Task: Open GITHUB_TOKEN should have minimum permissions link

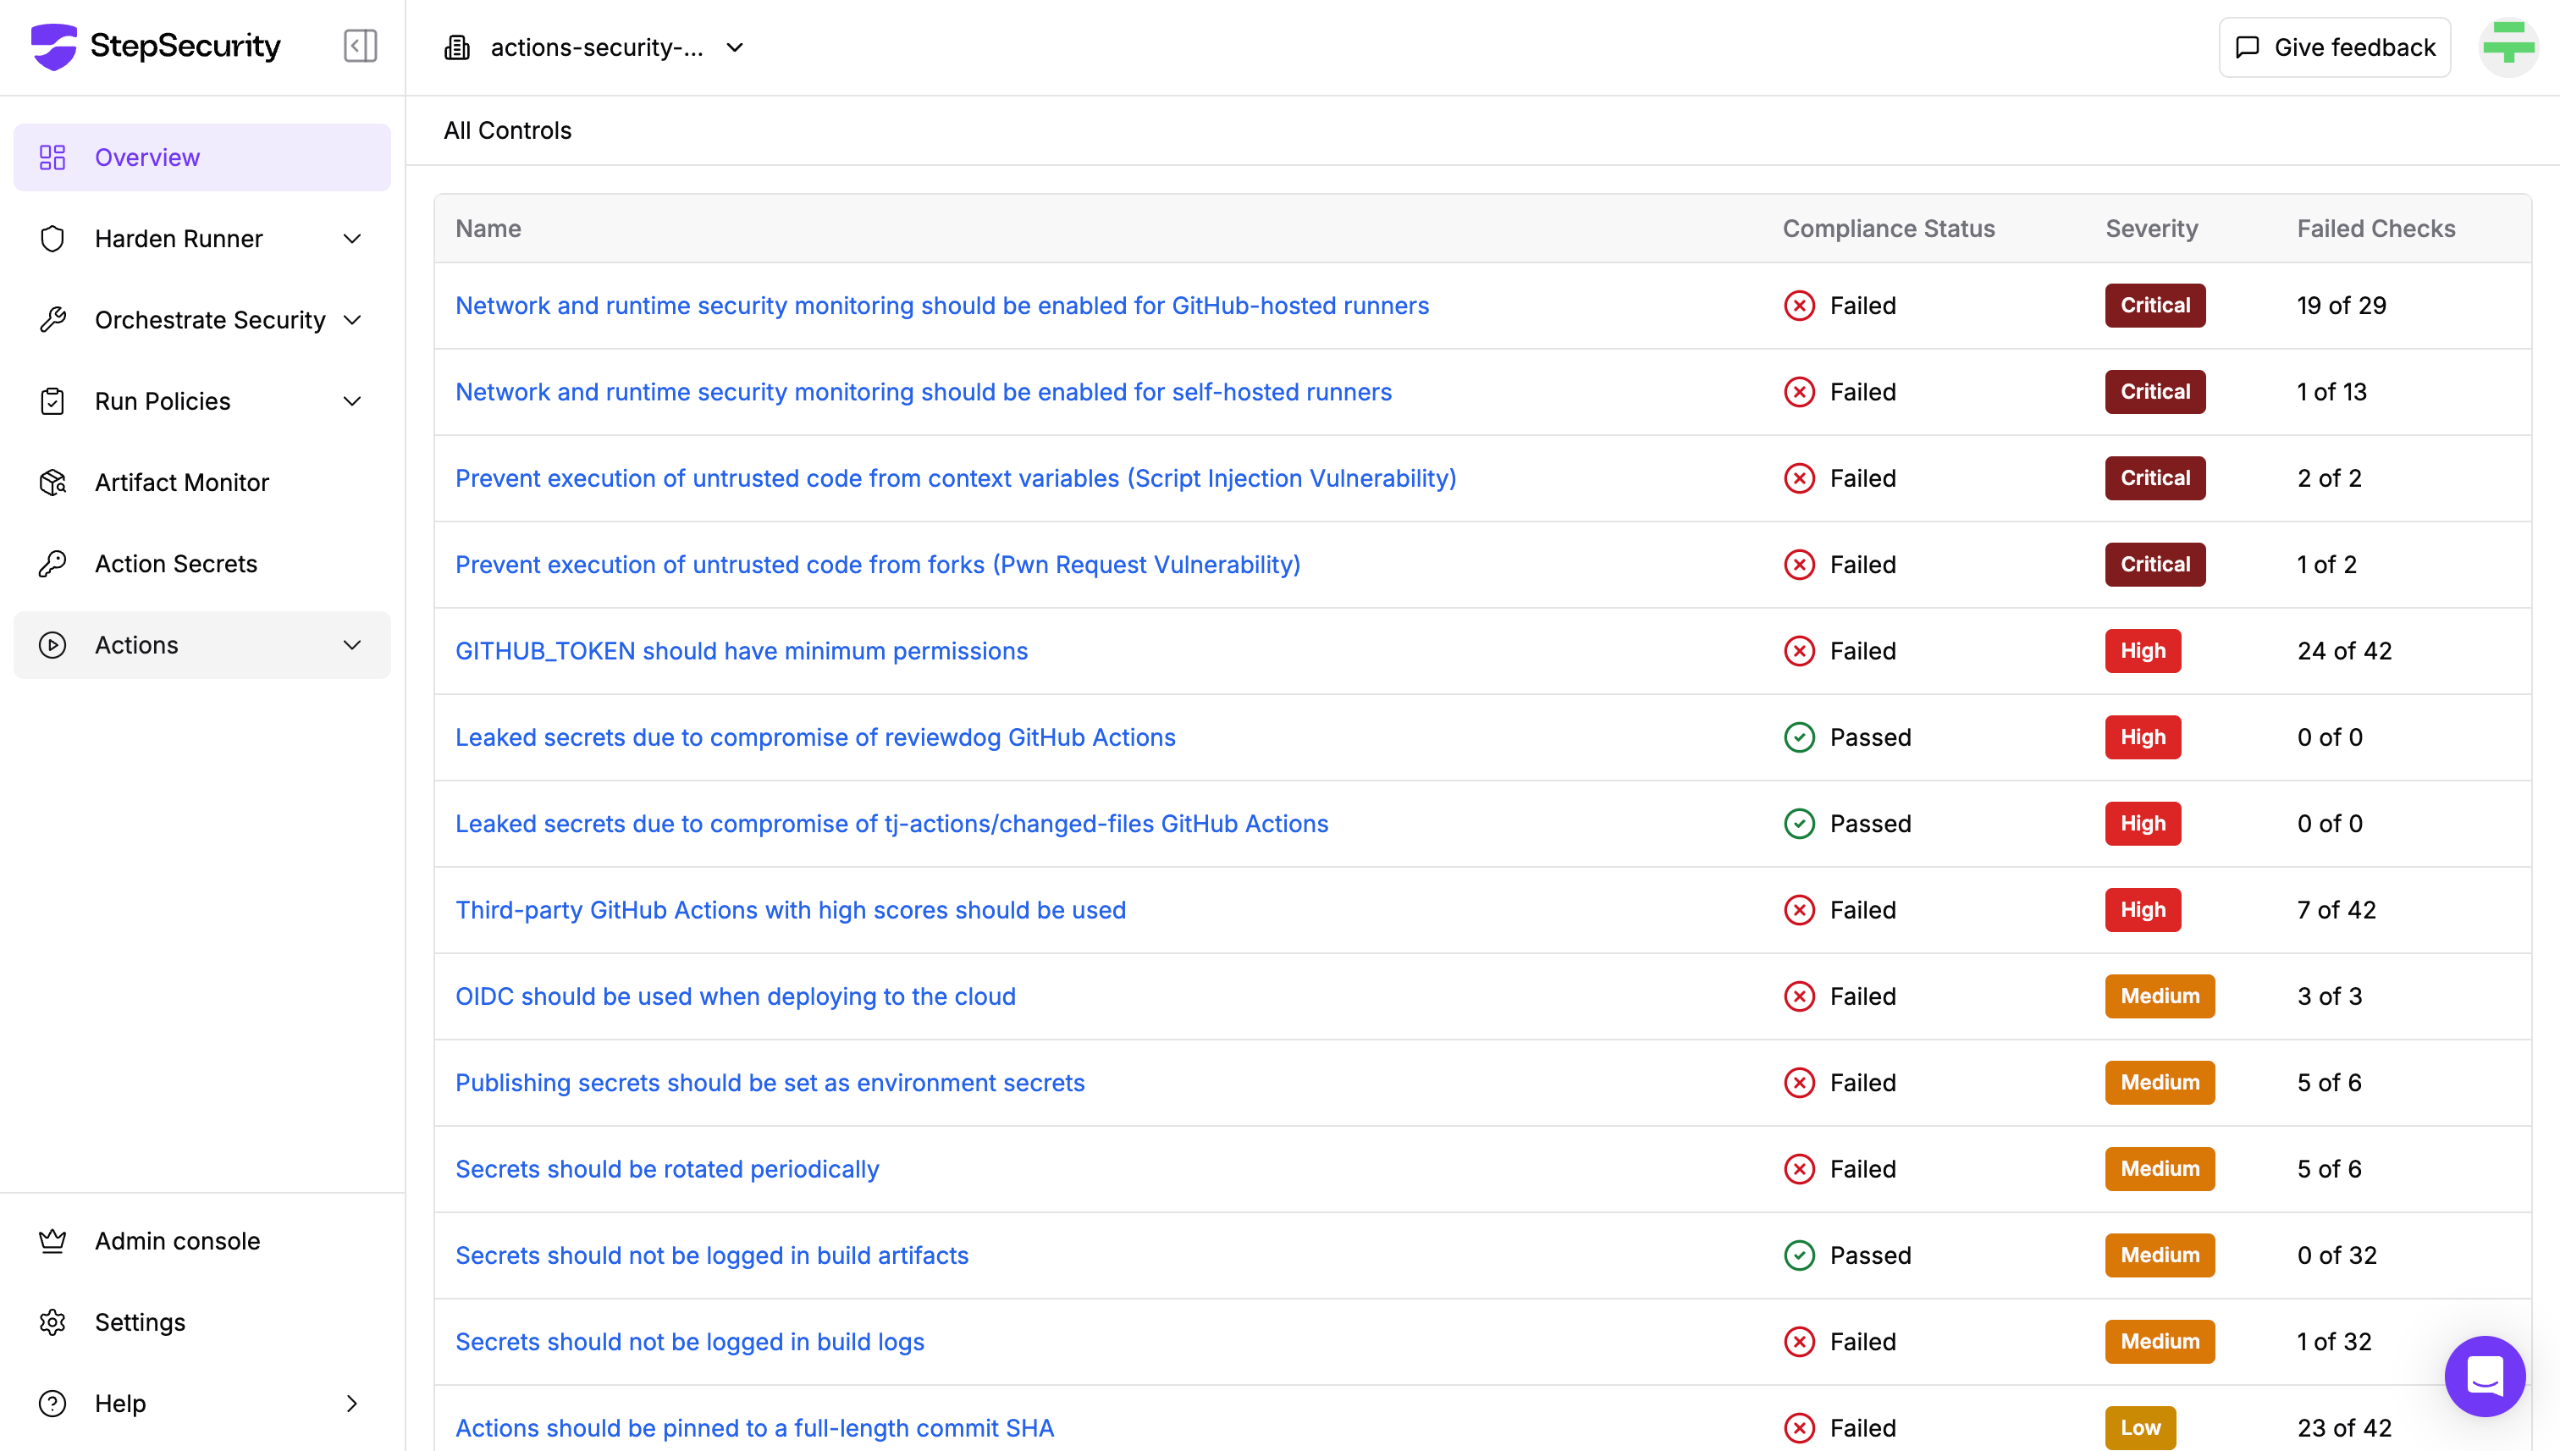Action: (741, 651)
